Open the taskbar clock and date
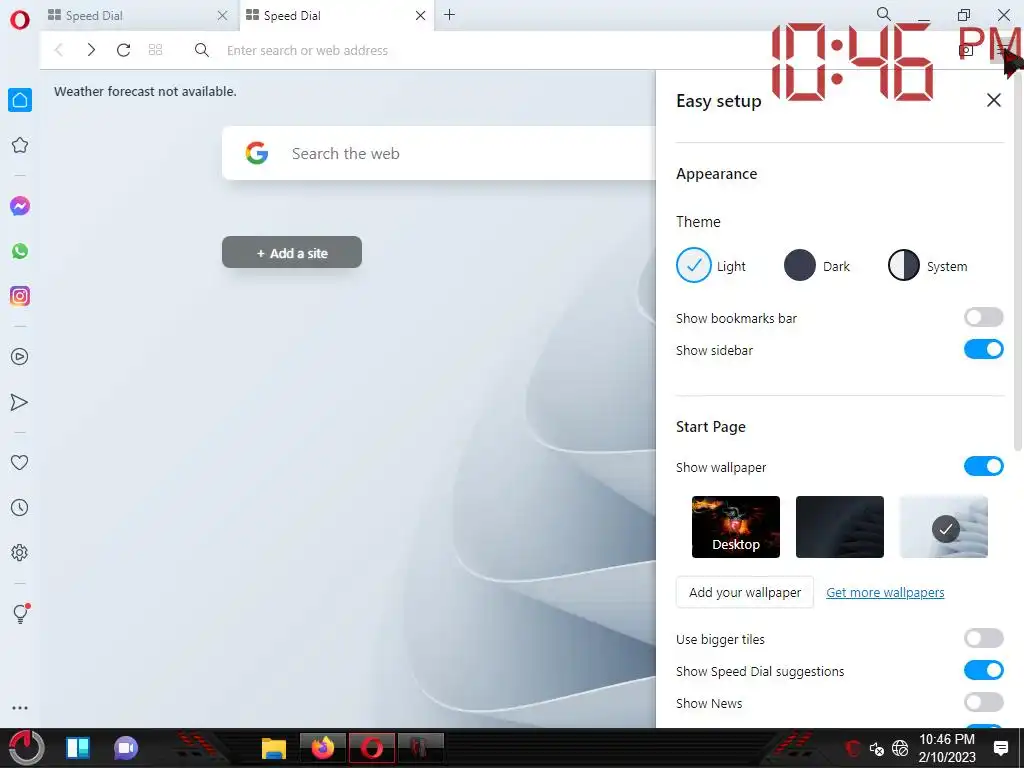The image size is (1024, 768). click(x=947, y=748)
